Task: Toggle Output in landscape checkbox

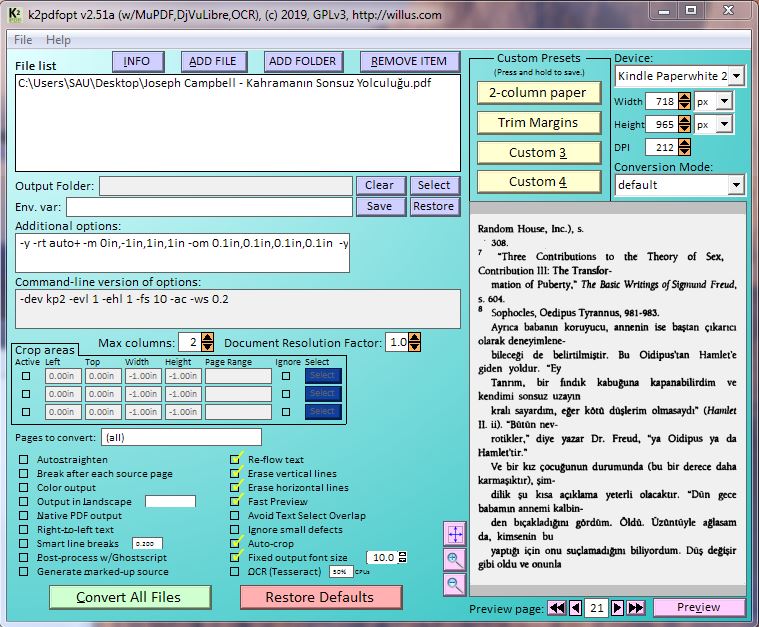Action: coord(23,502)
